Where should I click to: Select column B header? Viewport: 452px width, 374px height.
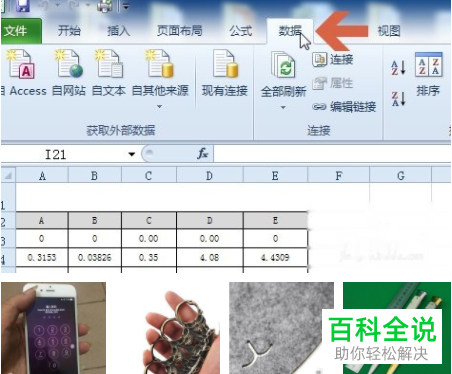tap(95, 176)
